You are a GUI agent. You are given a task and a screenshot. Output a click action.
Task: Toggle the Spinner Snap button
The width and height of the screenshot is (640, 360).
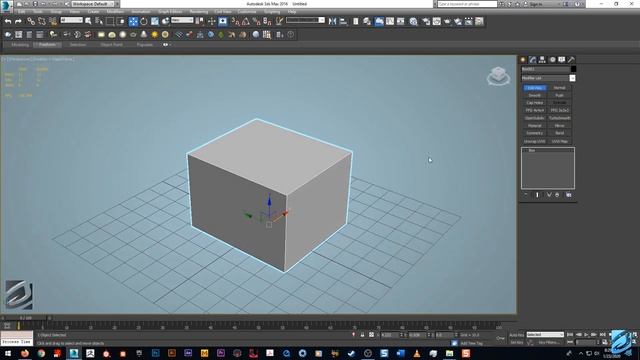[267, 21]
